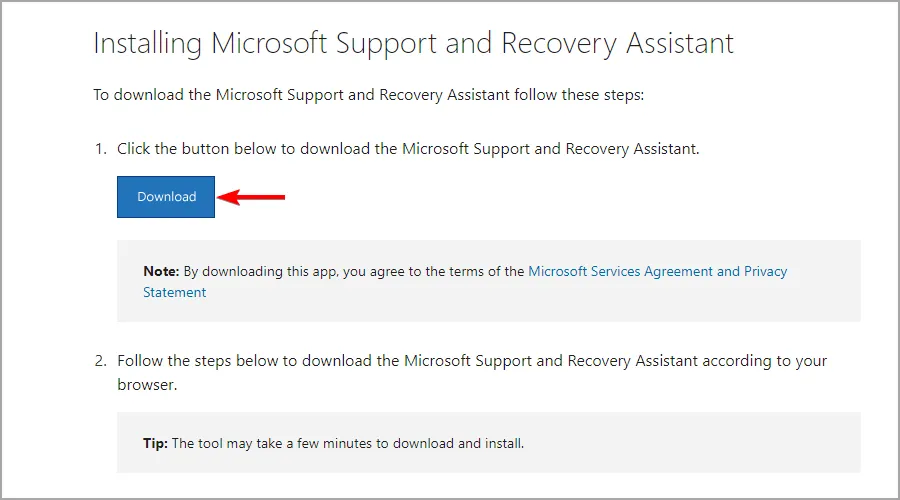Click the blue Download button

click(x=166, y=197)
